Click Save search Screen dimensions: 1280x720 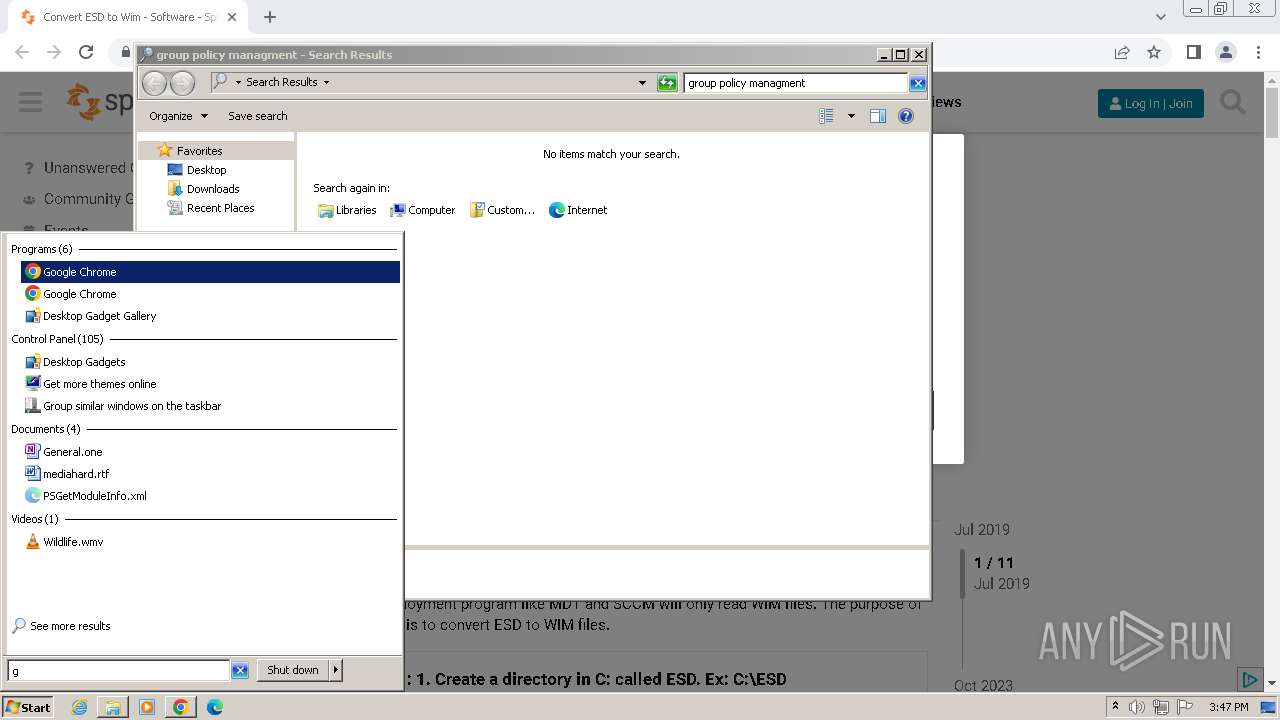click(257, 116)
